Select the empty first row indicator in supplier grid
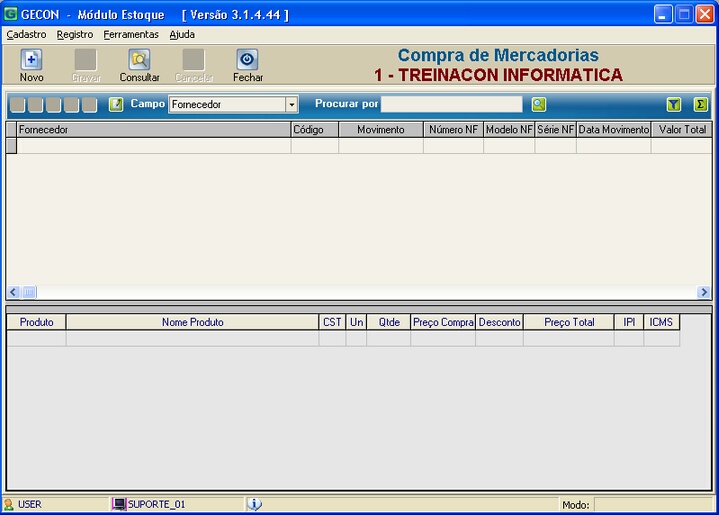Image resolution: width=719 pixels, height=515 pixels. click(11, 146)
